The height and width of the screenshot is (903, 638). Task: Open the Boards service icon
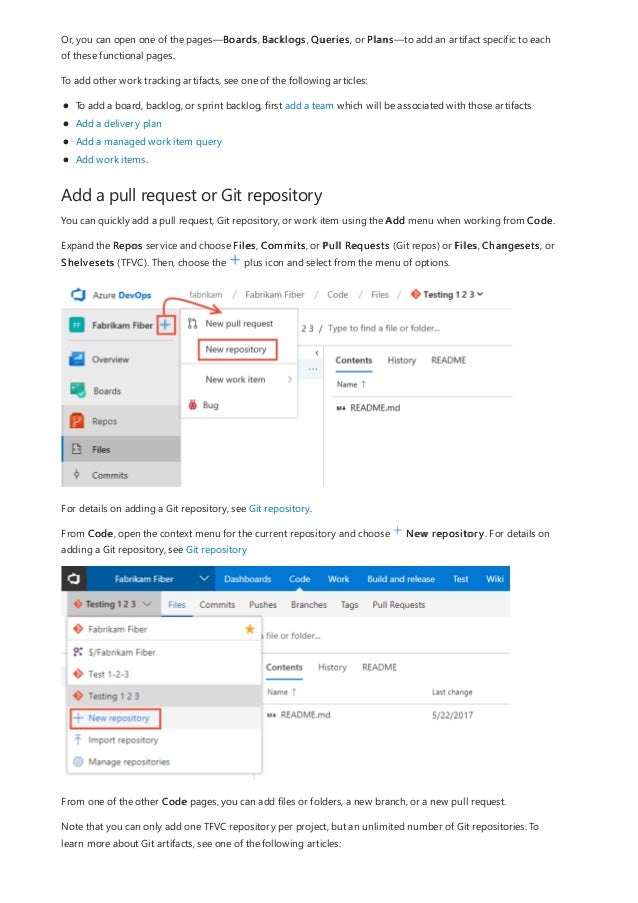tap(77, 390)
